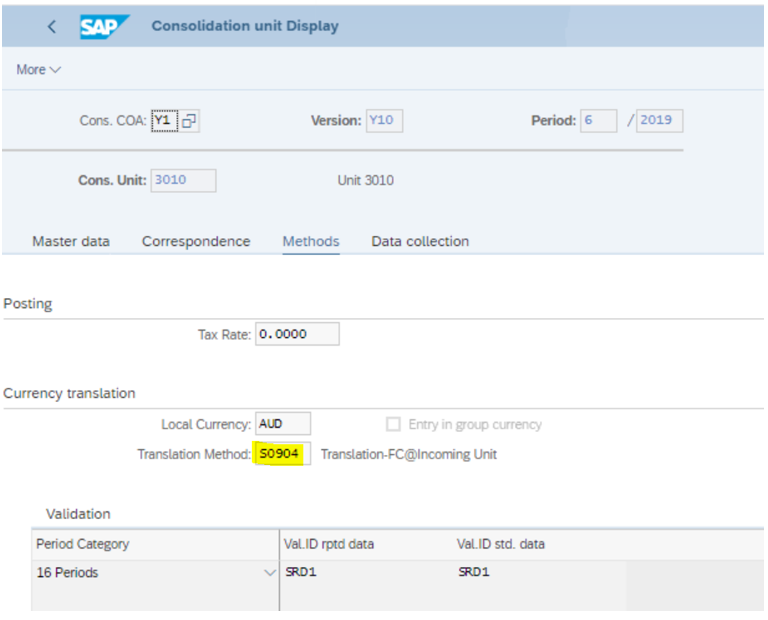Click the Version field Y10
The height and width of the screenshot is (620, 768).
384,120
